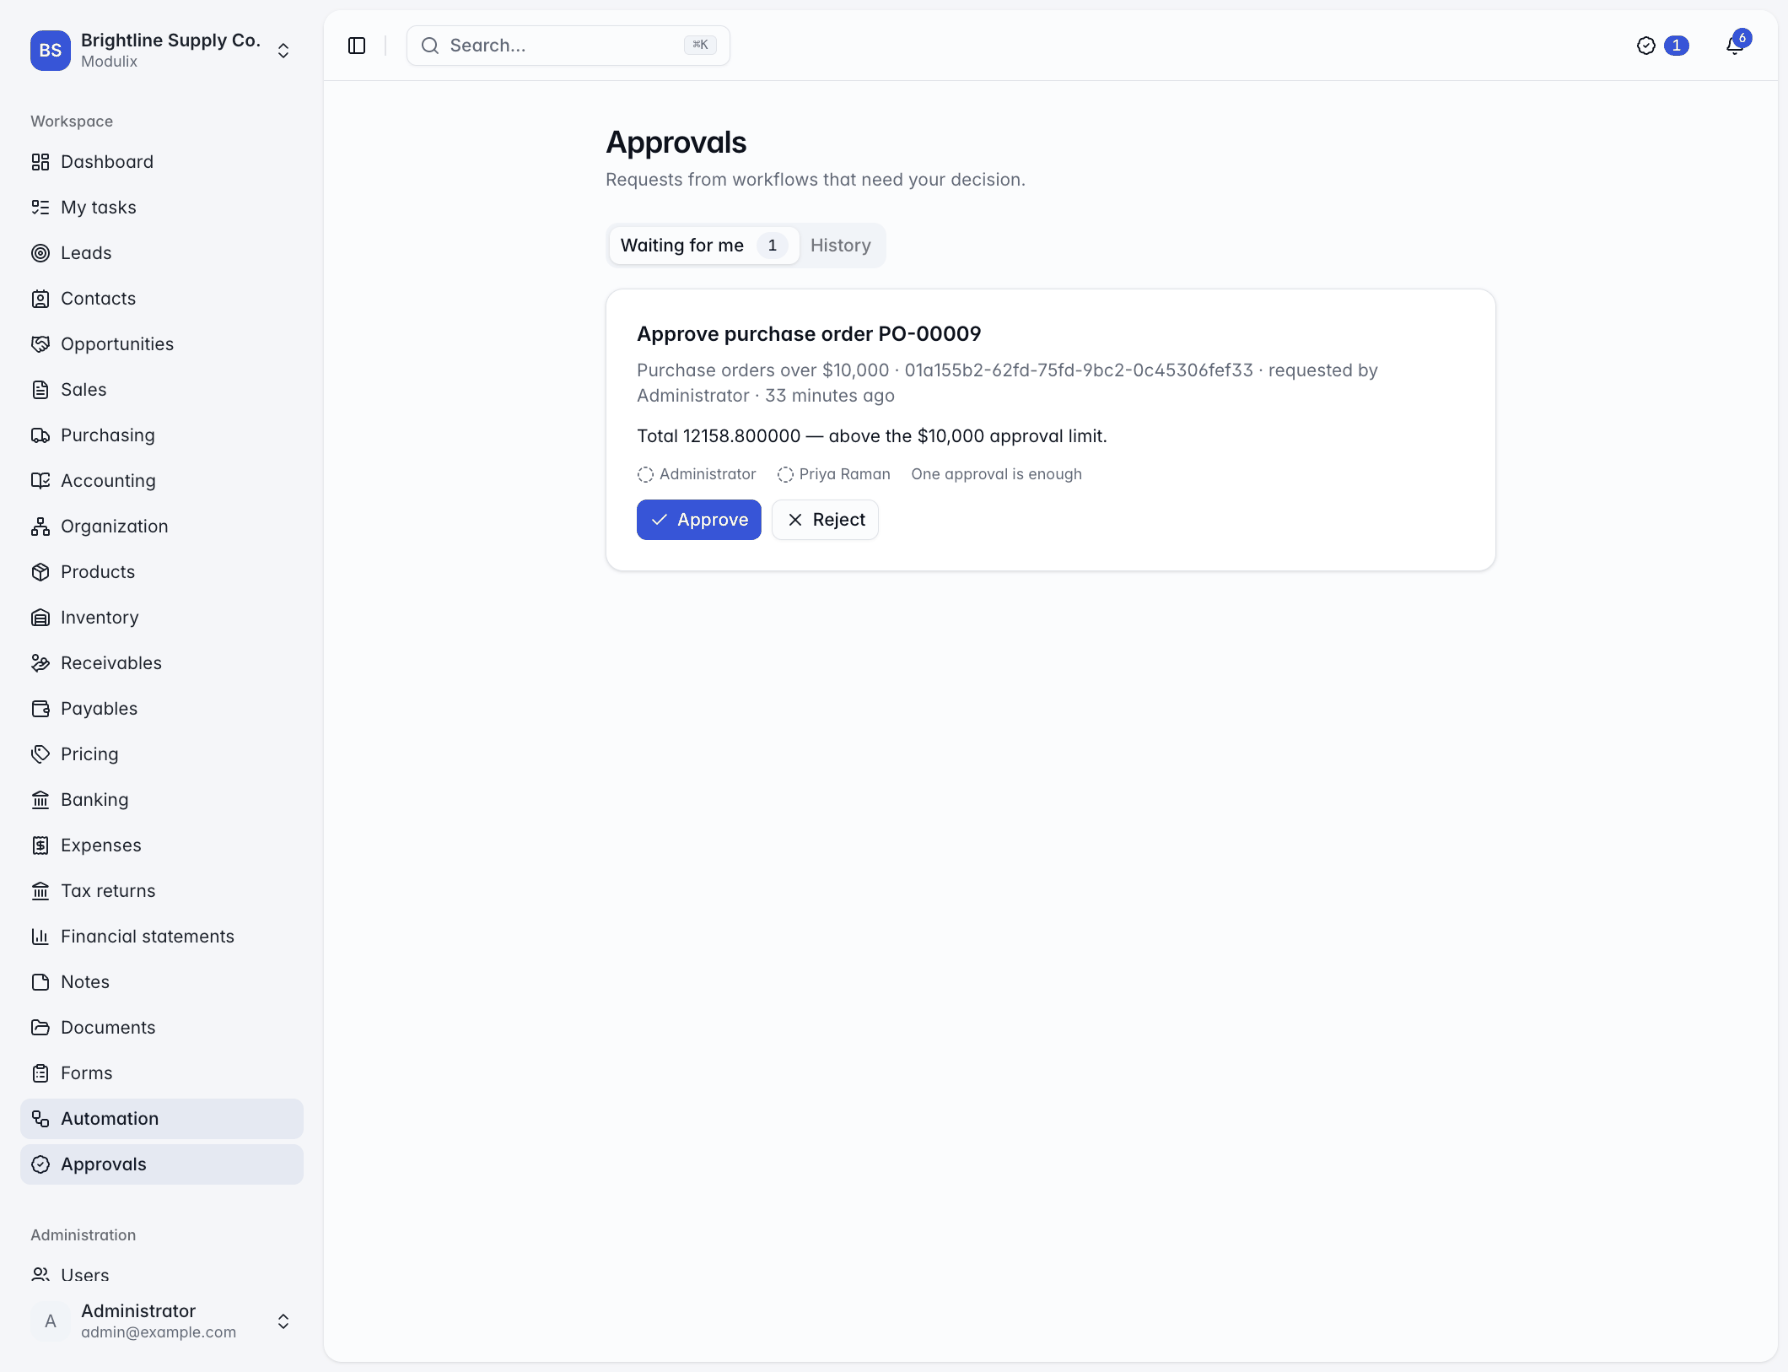Approve purchase order PO-00009

699,519
